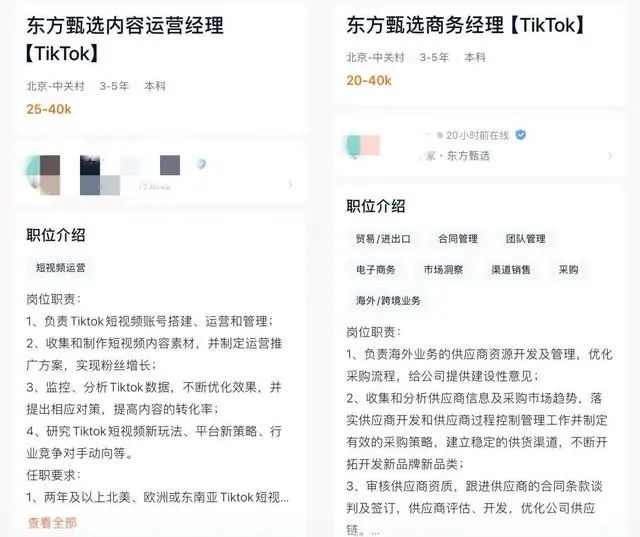This screenshot has width=640, height=537.
Task: Select the 贸易/进出口 tag
Action: click(x=383, y=239)
